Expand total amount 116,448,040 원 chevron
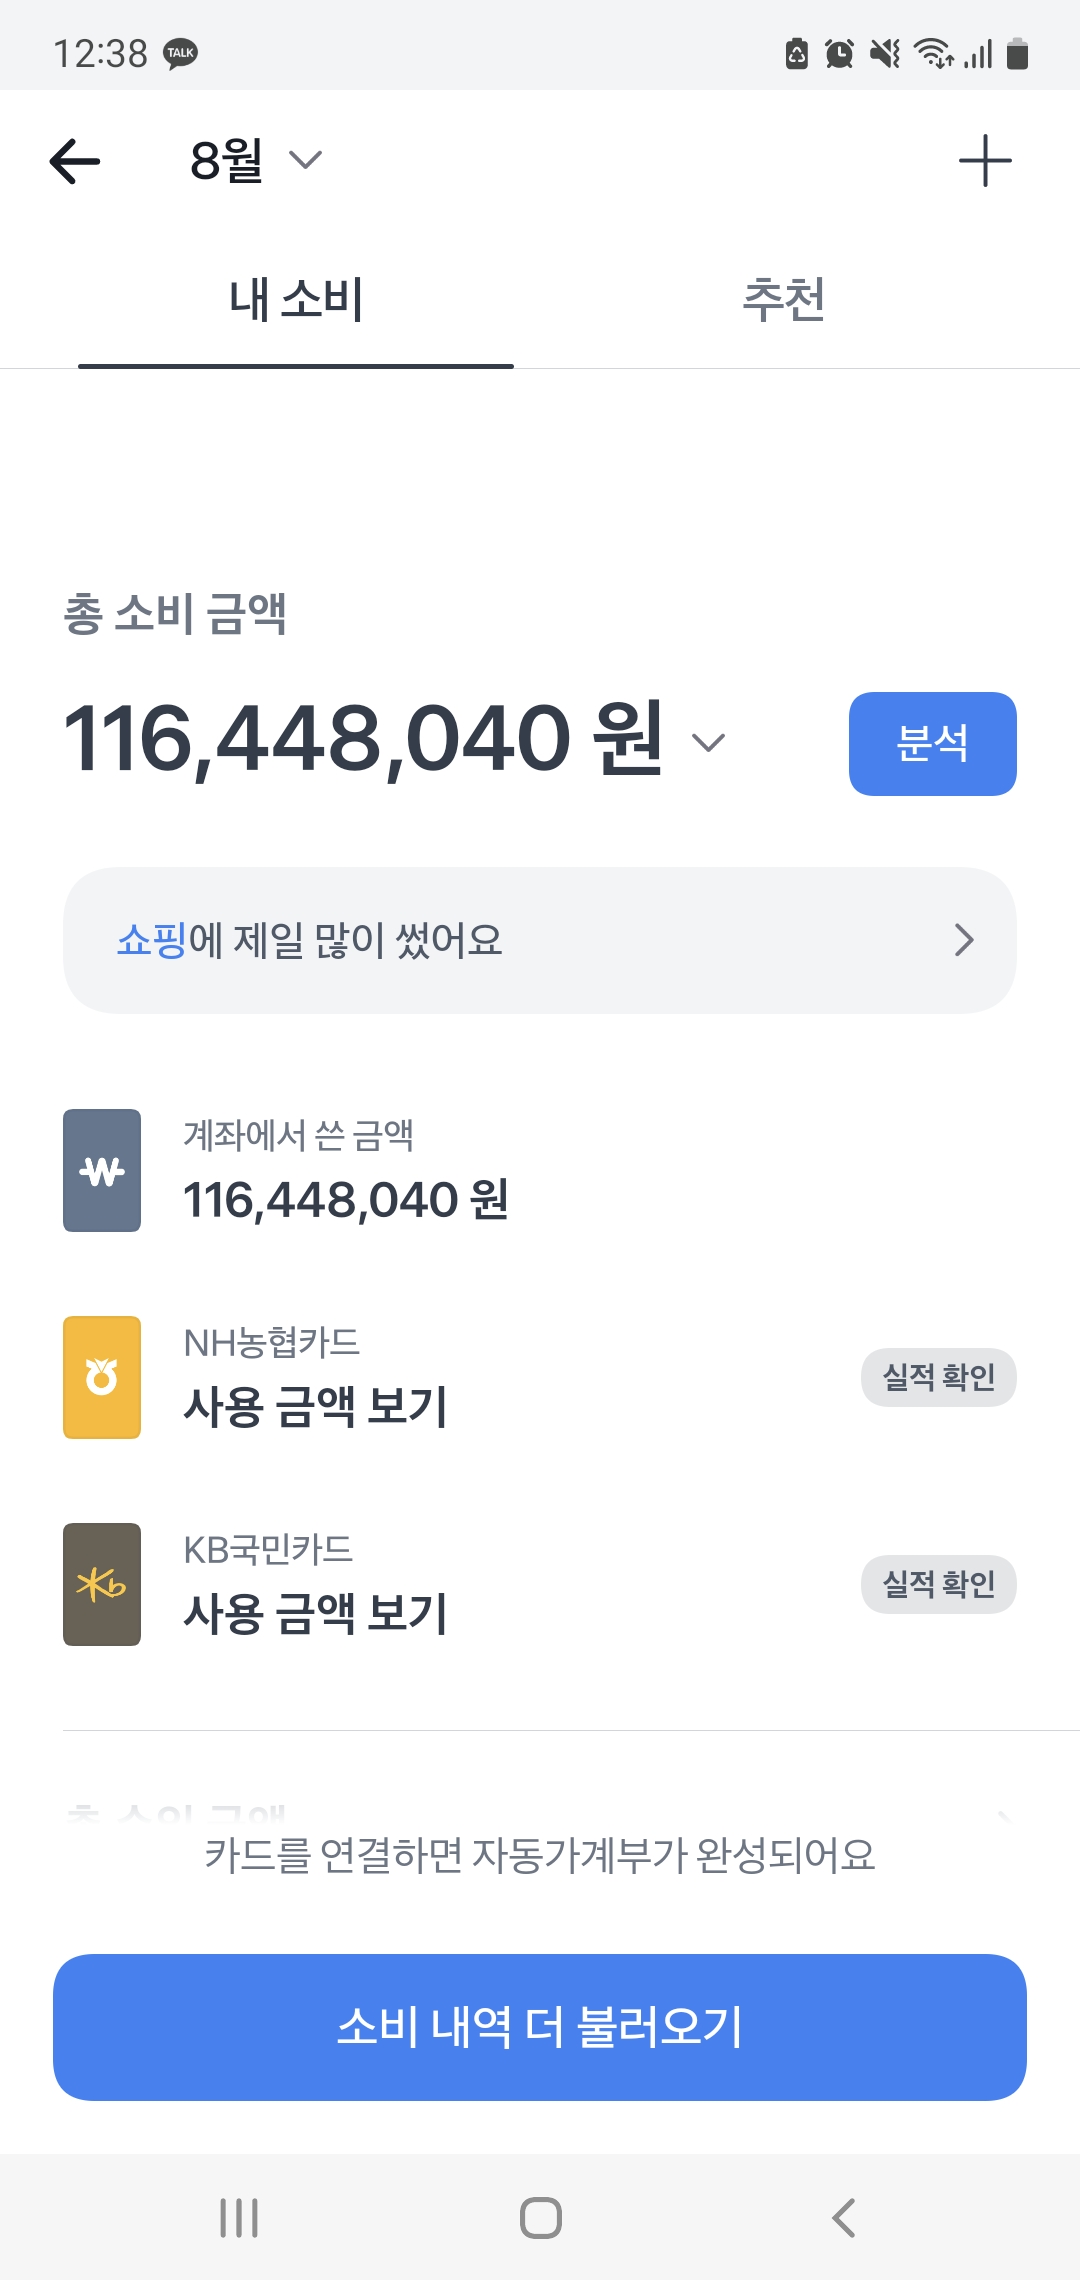The height and width of the screenshot is (2280, 1080). 708,742
